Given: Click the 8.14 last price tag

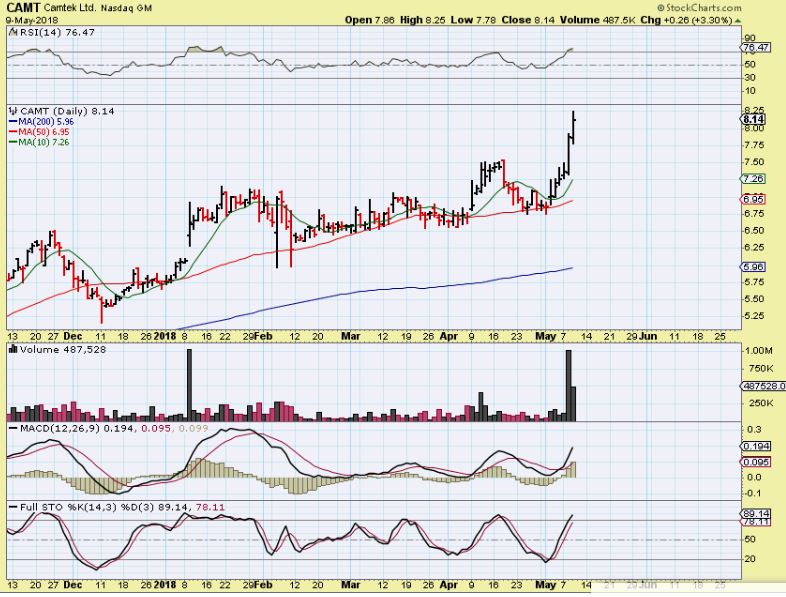Looking at the screenshot, I should pyautogui.click(x=753, y=119).
